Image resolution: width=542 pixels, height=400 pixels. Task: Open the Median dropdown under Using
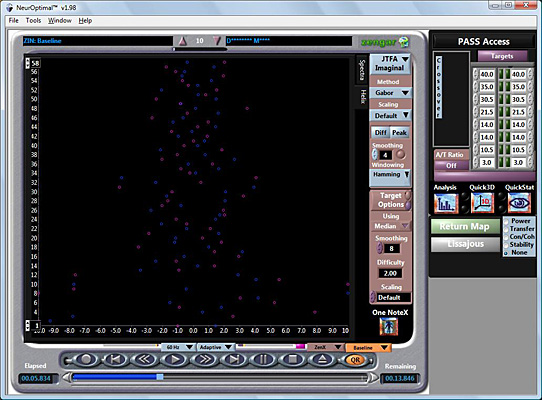391,226
